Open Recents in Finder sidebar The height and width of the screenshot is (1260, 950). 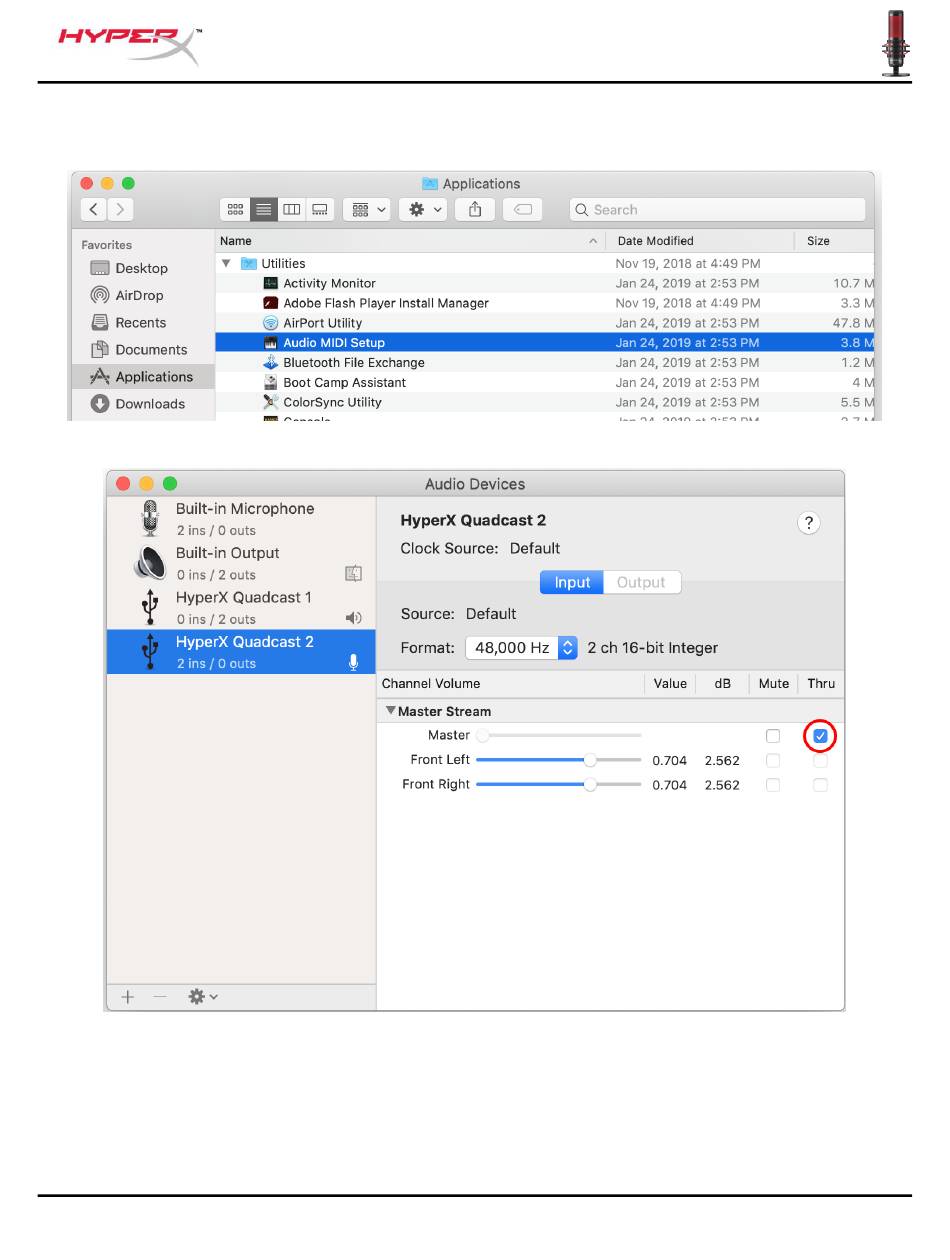[141, 322]
